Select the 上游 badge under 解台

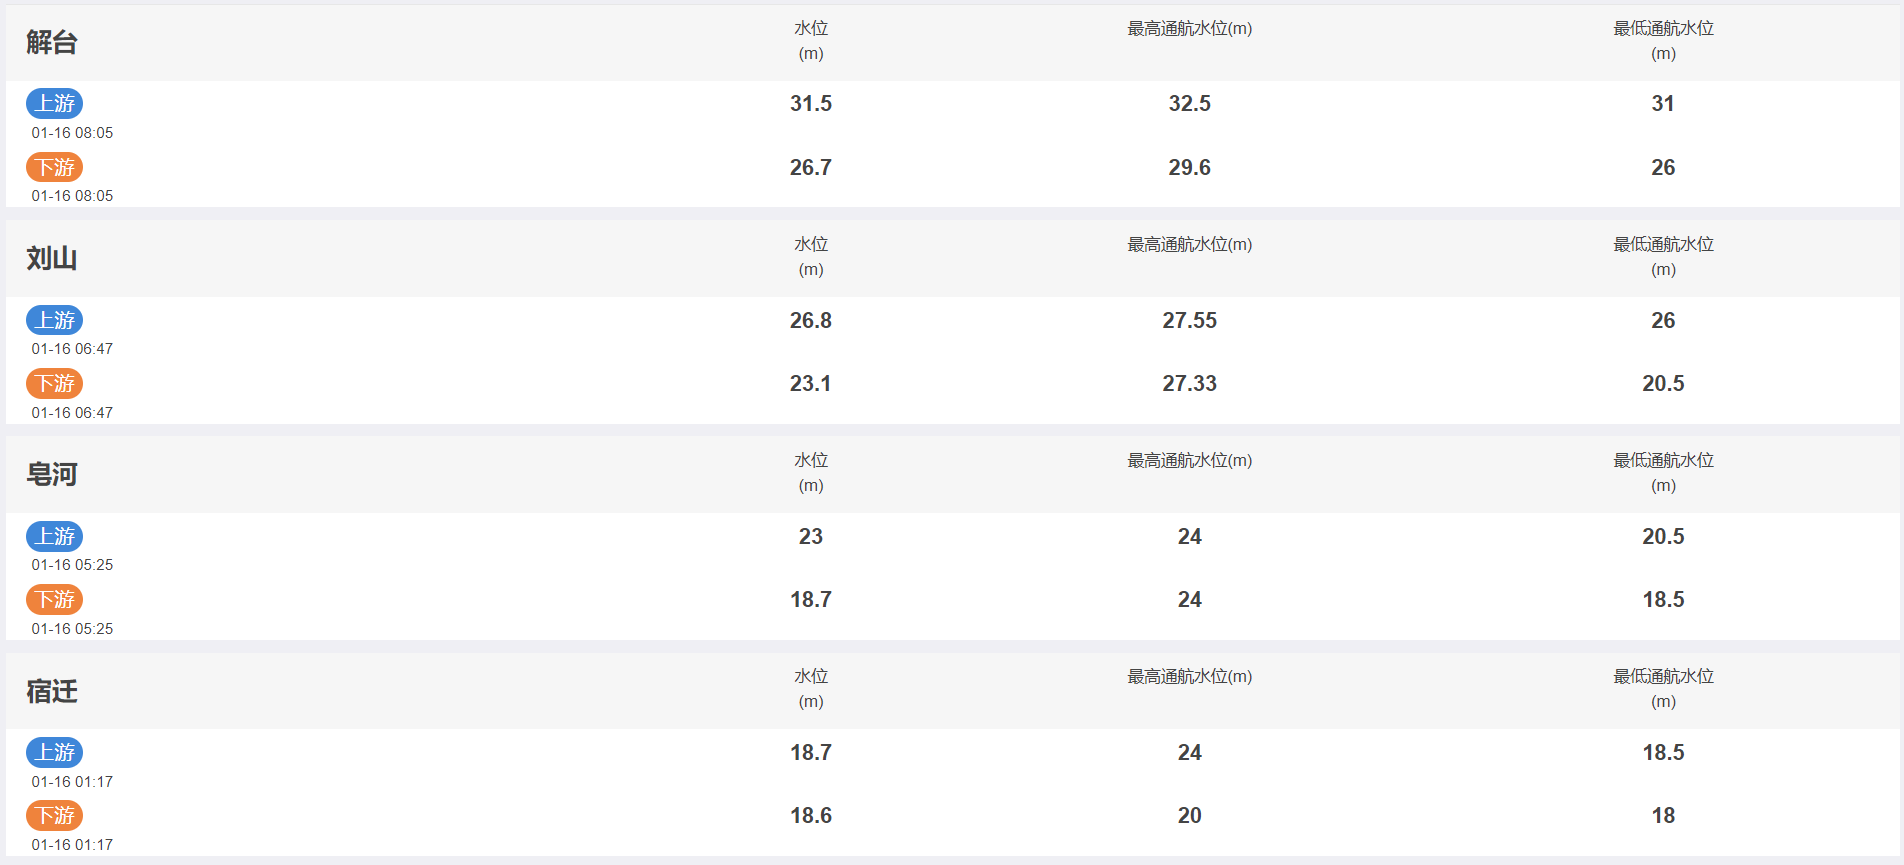pyautogui.click(x=55, y=103)
